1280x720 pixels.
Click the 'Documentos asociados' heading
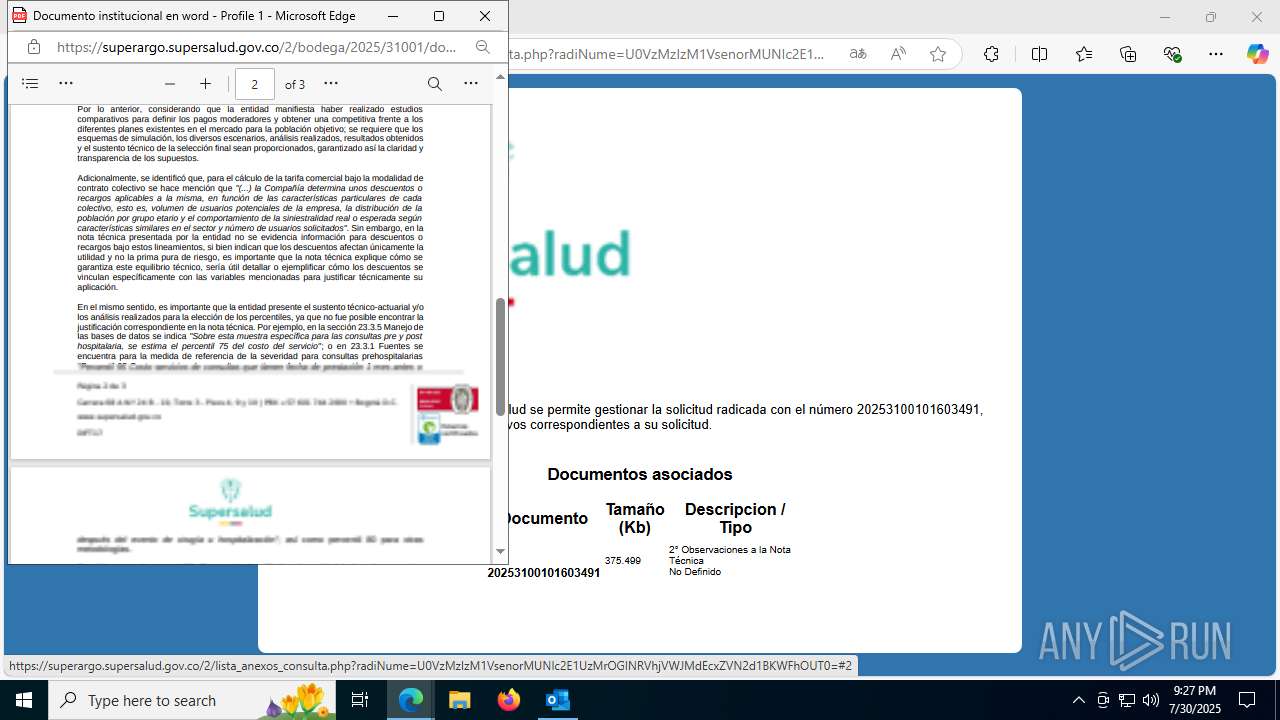pyautogui.click(x=640, y=474)
